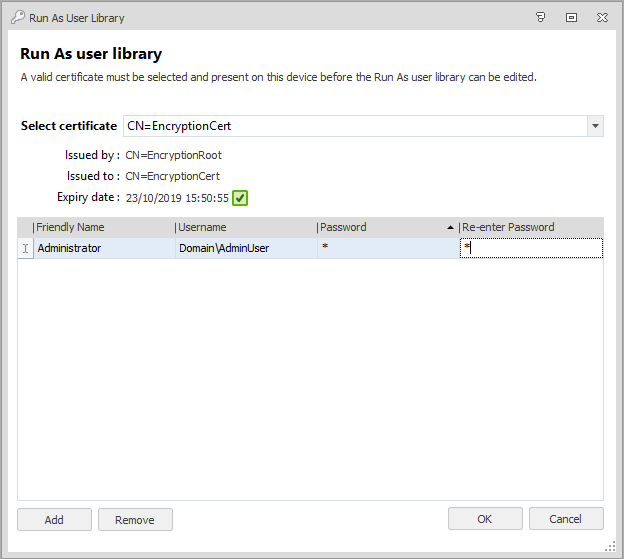Select the Domain\AdminUser username cell
Viewport: 624px width, 559px height.
click(245, 248)
